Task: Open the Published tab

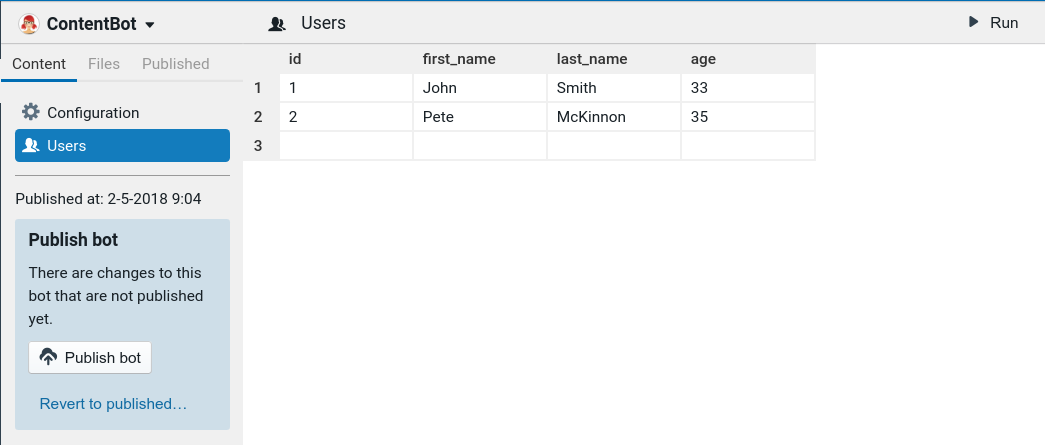Action: 176,64
